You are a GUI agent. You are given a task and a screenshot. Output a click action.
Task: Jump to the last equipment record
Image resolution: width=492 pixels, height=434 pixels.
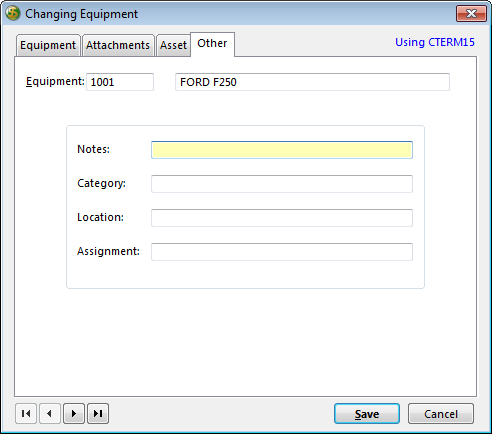98,414
